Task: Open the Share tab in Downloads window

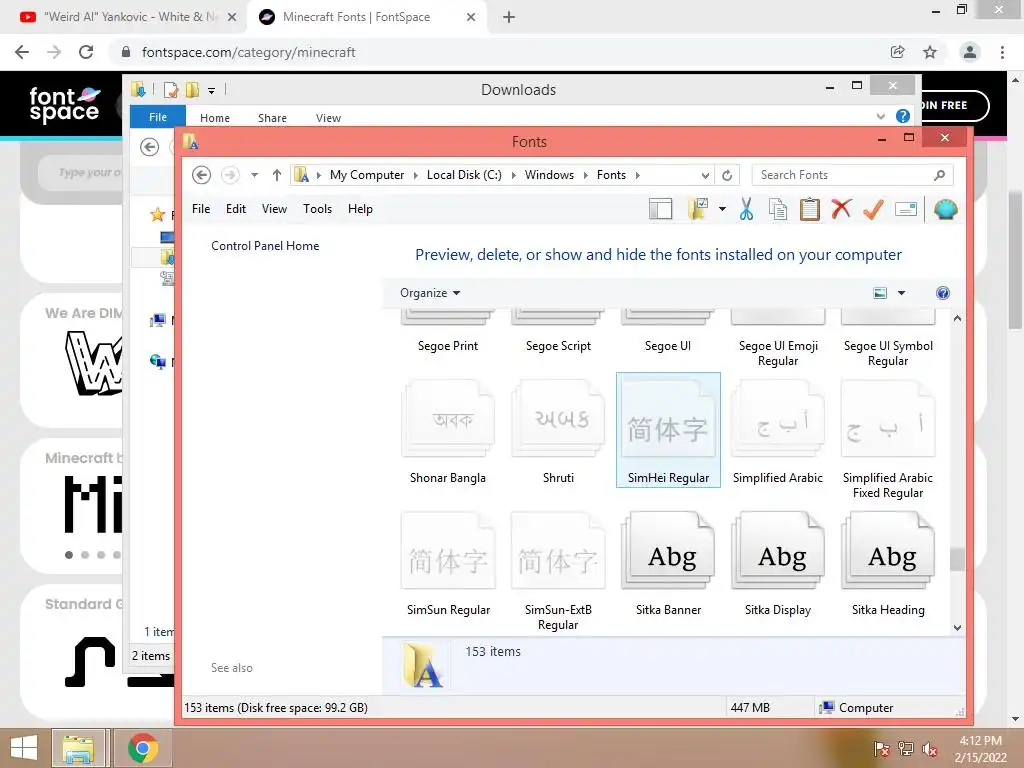Action: pyautogui.click(x=272, y=118)
